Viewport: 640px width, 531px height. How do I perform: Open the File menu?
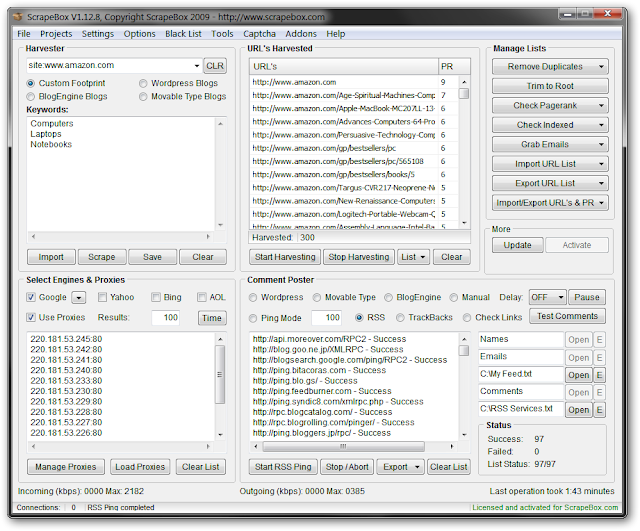pyautogui.click(x=24, y=34)
